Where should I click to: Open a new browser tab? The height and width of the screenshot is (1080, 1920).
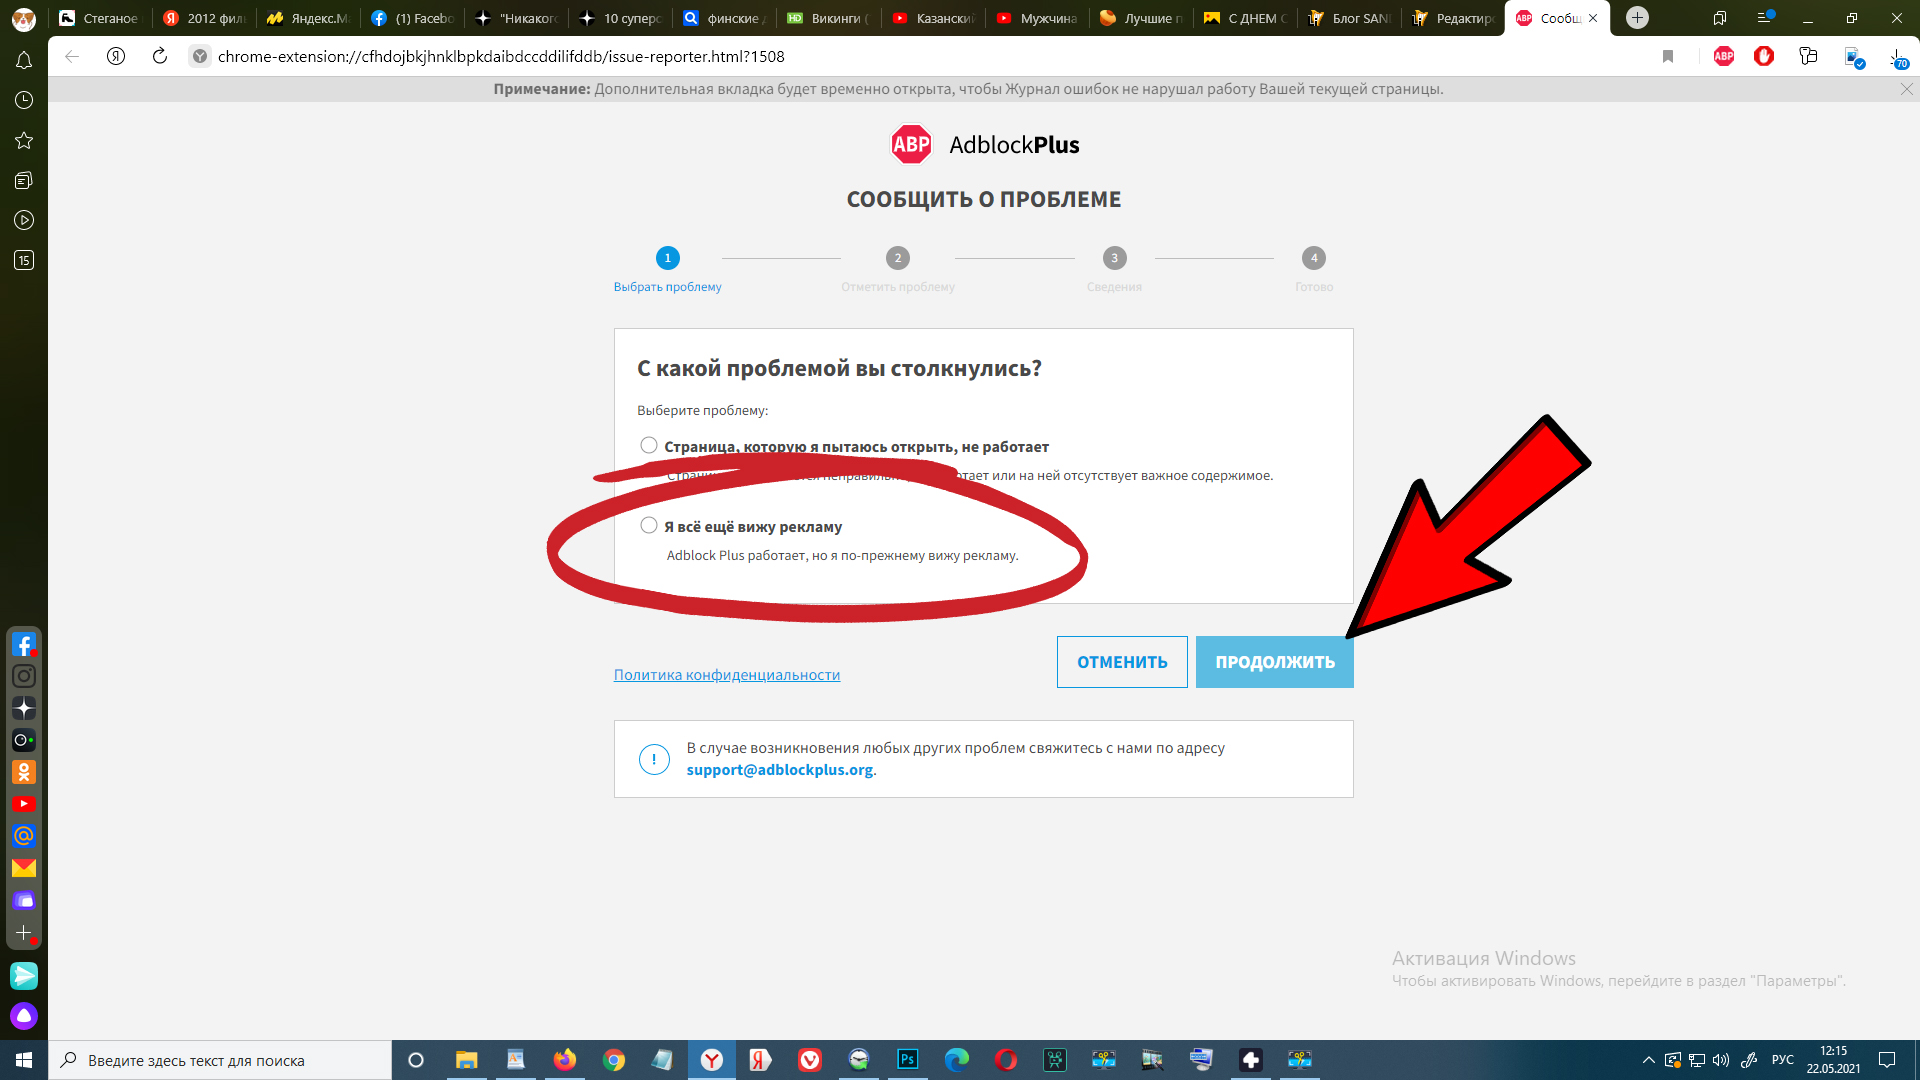(1637, 18)
